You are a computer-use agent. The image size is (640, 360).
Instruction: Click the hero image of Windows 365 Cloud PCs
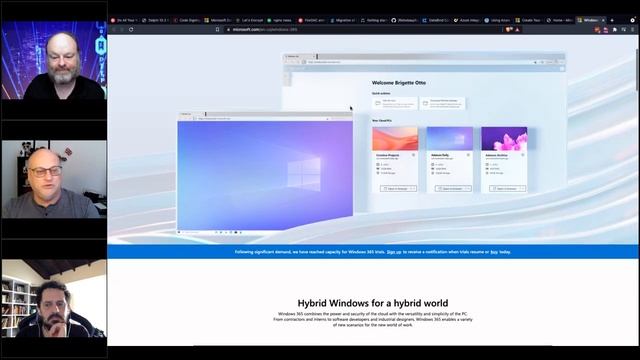coord(372,140)
